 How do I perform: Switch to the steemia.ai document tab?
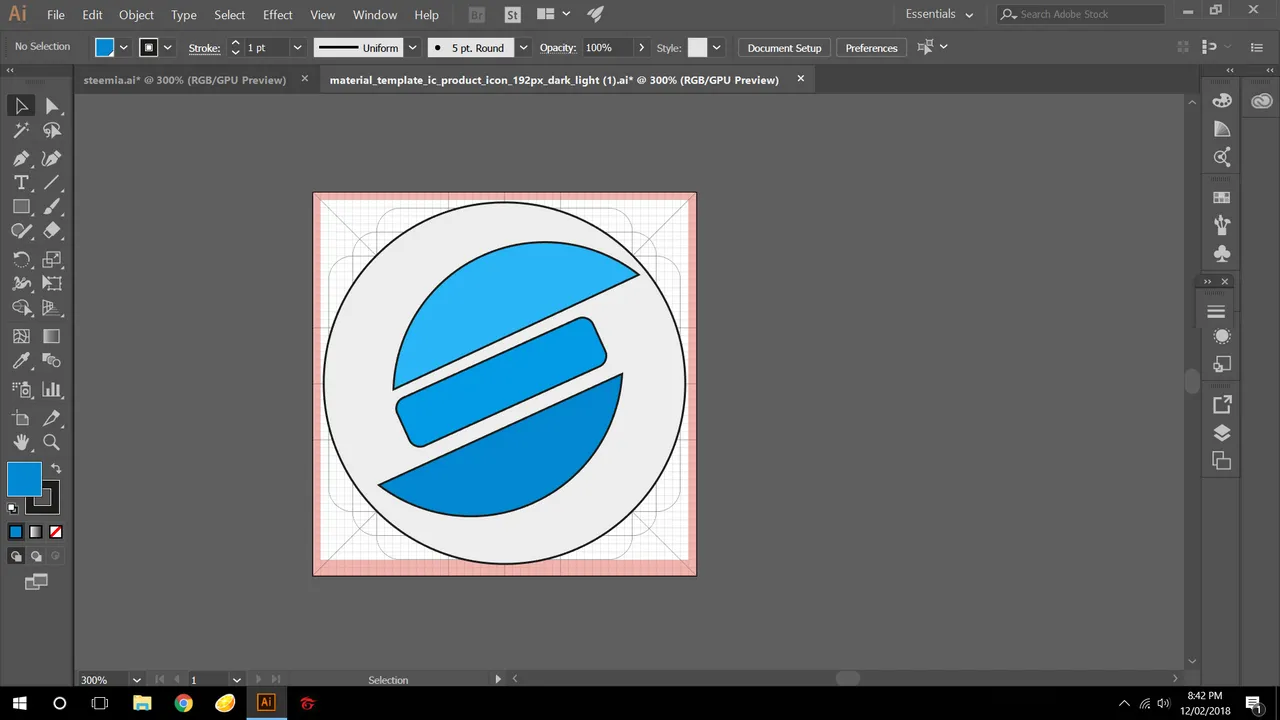[185, 80]
